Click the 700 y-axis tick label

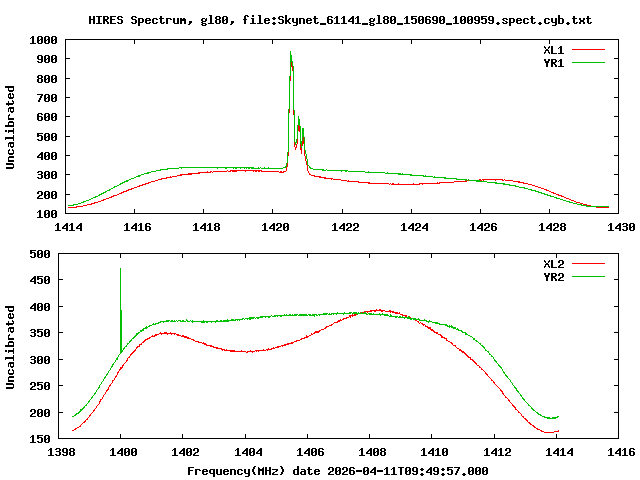point(47,98)
